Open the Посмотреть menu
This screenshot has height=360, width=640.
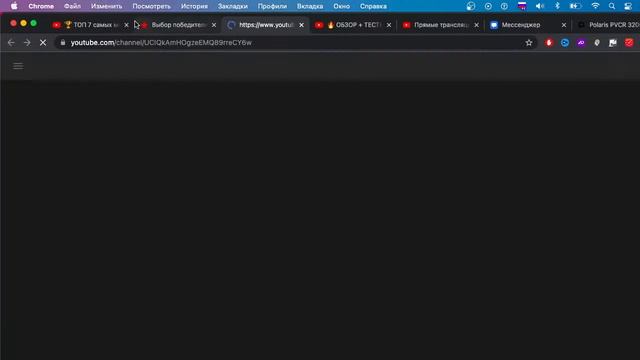pos(151,6)
